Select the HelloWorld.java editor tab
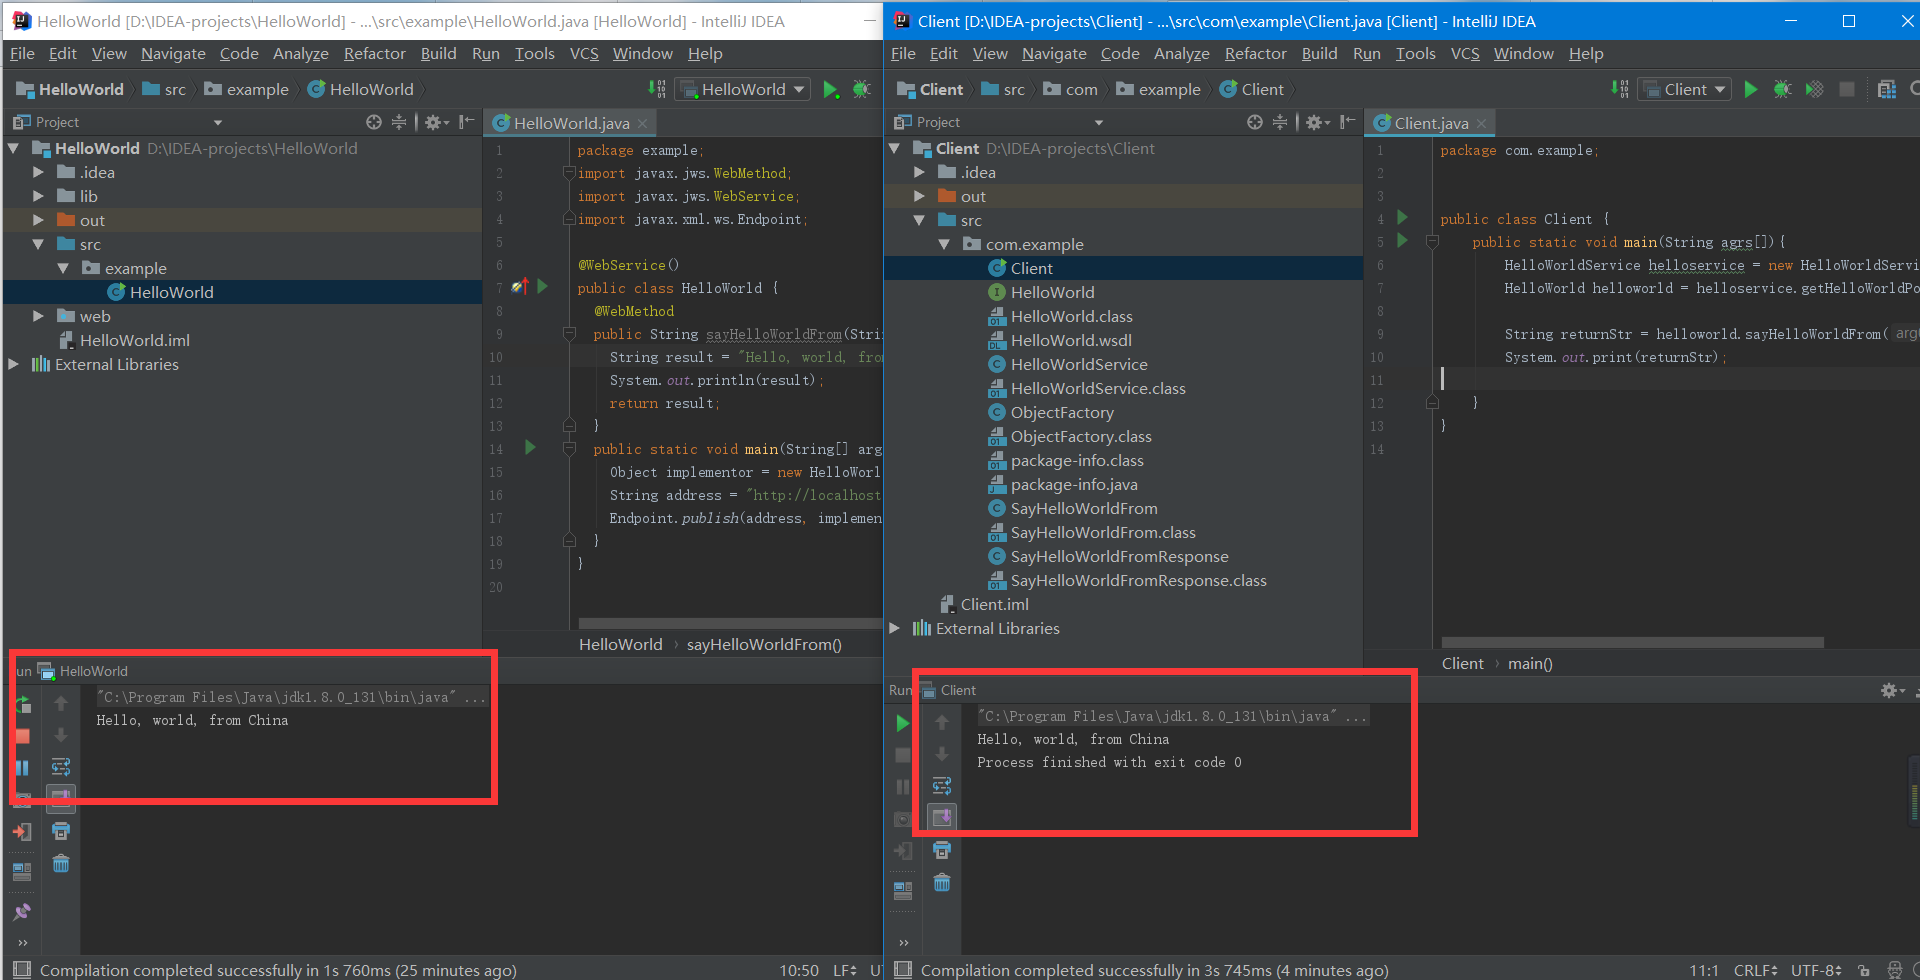 pos(571,123)
